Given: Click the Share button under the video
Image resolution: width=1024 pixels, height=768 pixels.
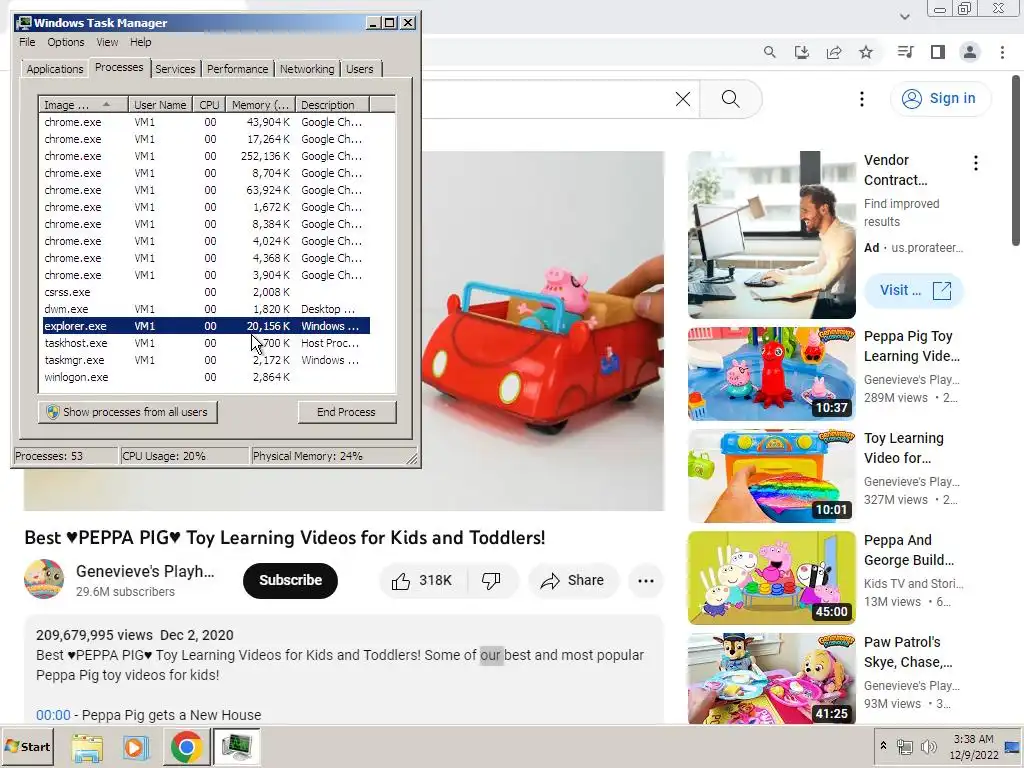Looking at the screenshot, I should pos(573,581).
